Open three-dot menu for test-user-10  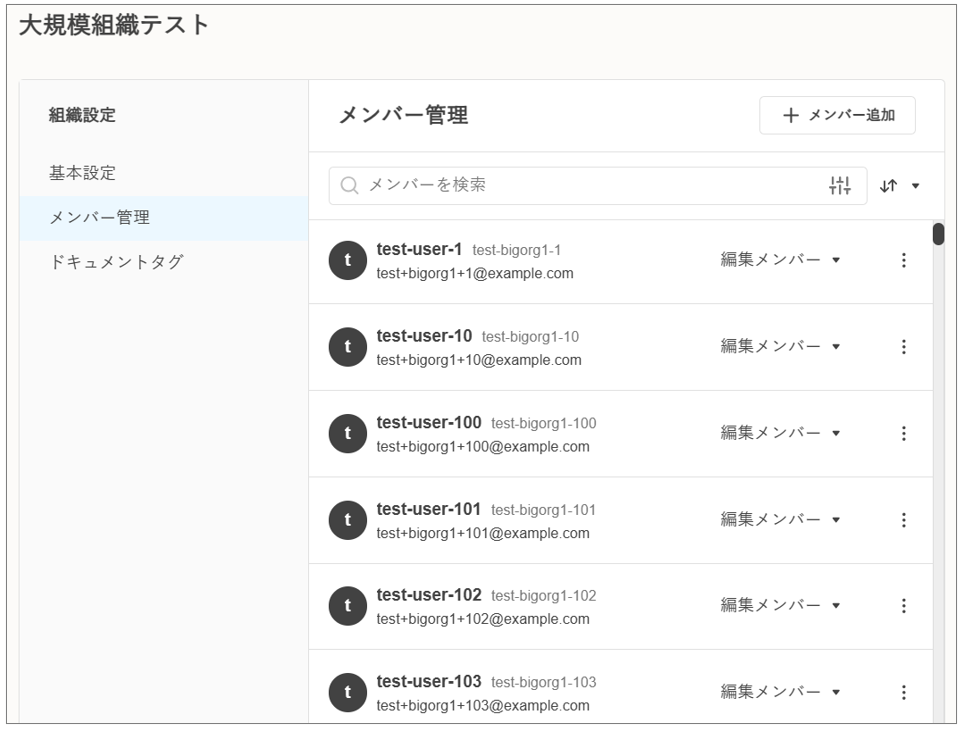click(903, 347)
